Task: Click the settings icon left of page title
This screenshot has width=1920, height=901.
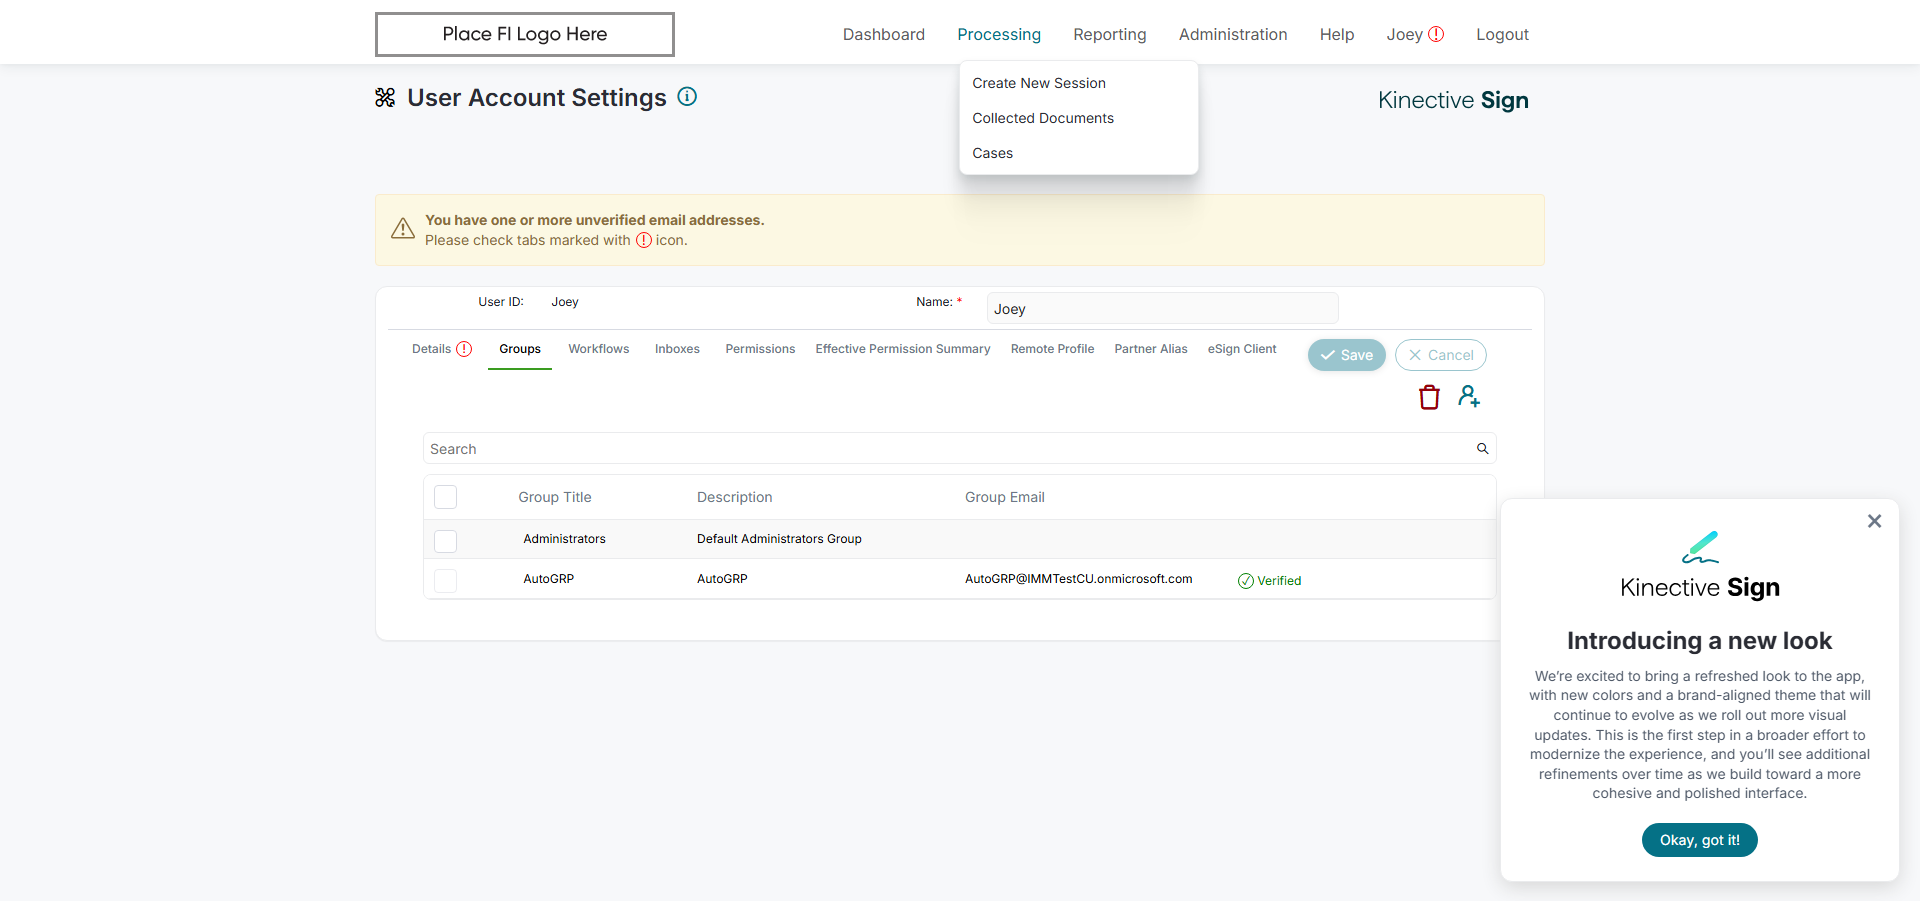Action: point(385,98)
